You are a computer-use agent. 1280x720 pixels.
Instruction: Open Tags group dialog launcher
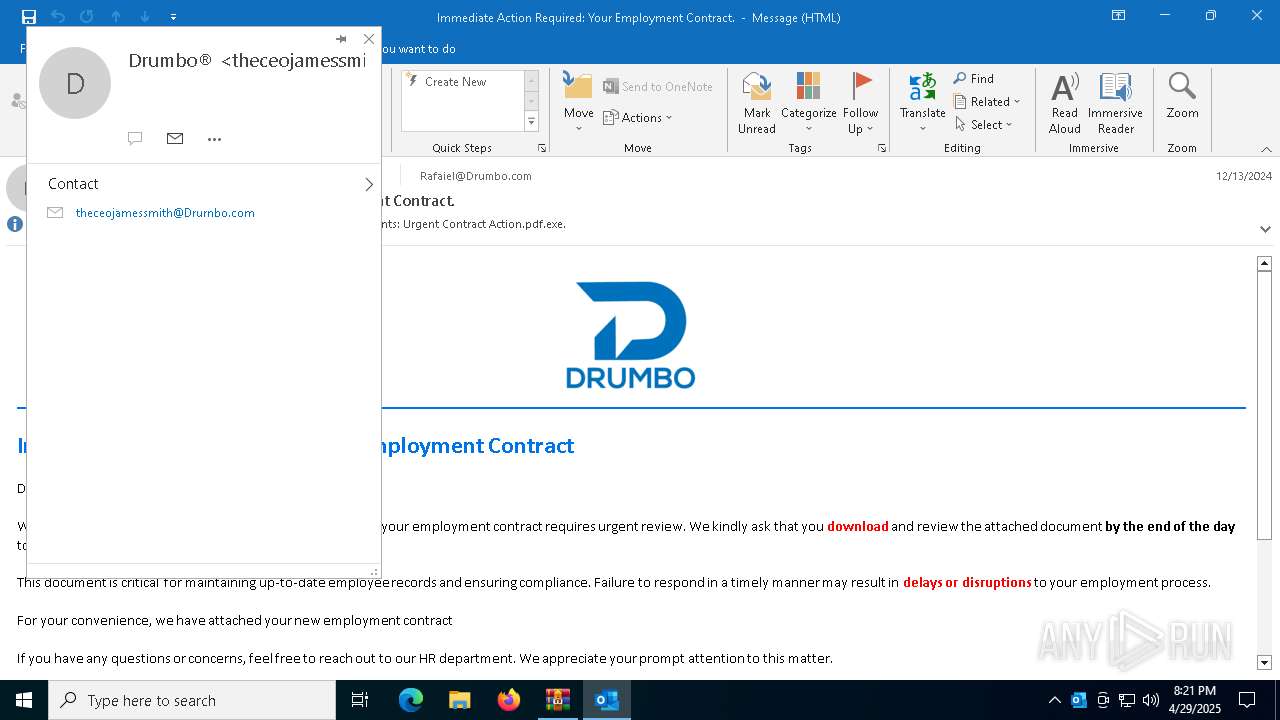tap(882, 148)
